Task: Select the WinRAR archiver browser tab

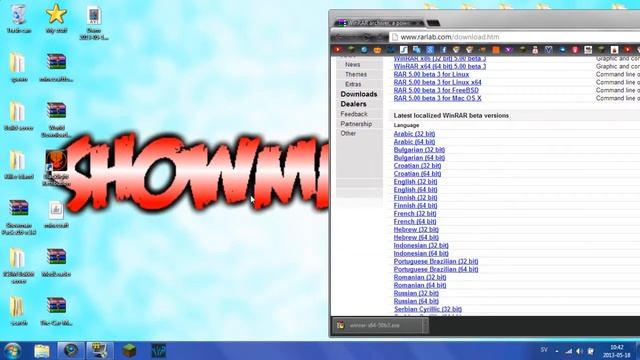Action: pyautogui.click(x=379, y=23)
